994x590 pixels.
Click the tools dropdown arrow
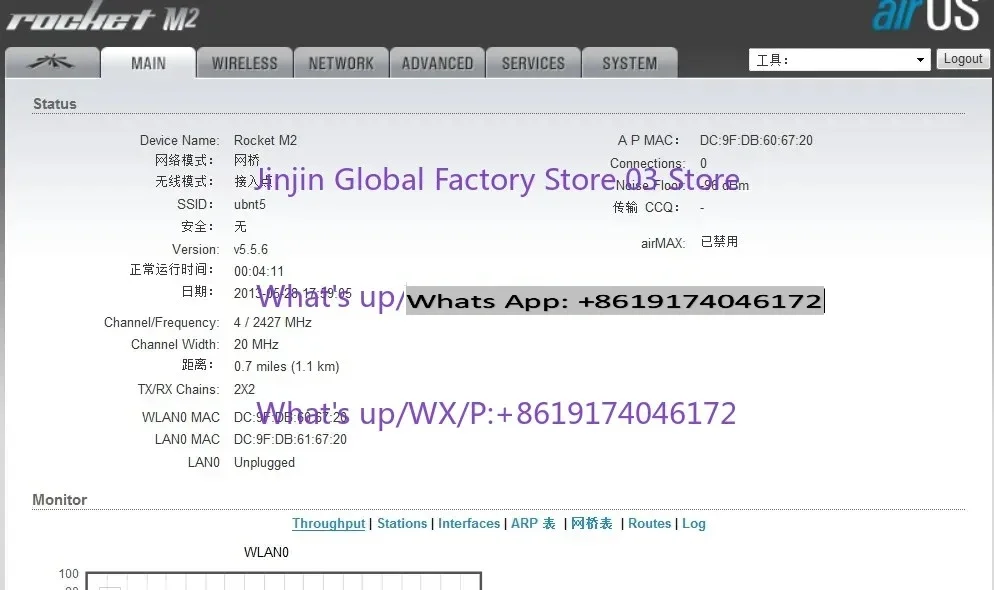click(920, 60)
